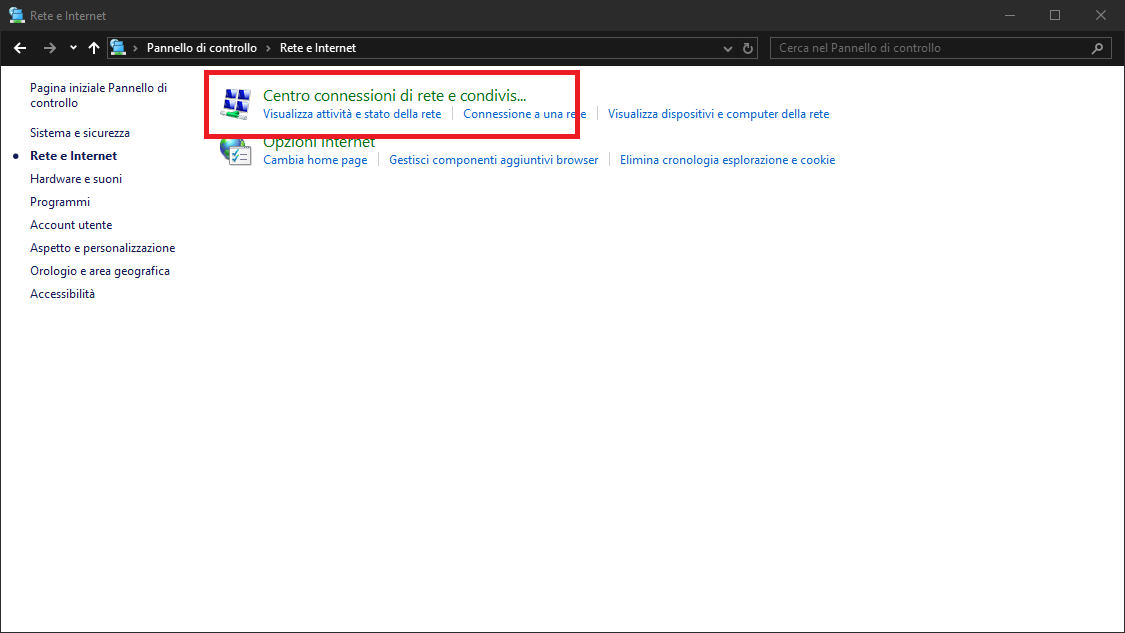1125x633 pixels.
Task: Click the Opzioni Internet globe icon
Action: (236, 151)
